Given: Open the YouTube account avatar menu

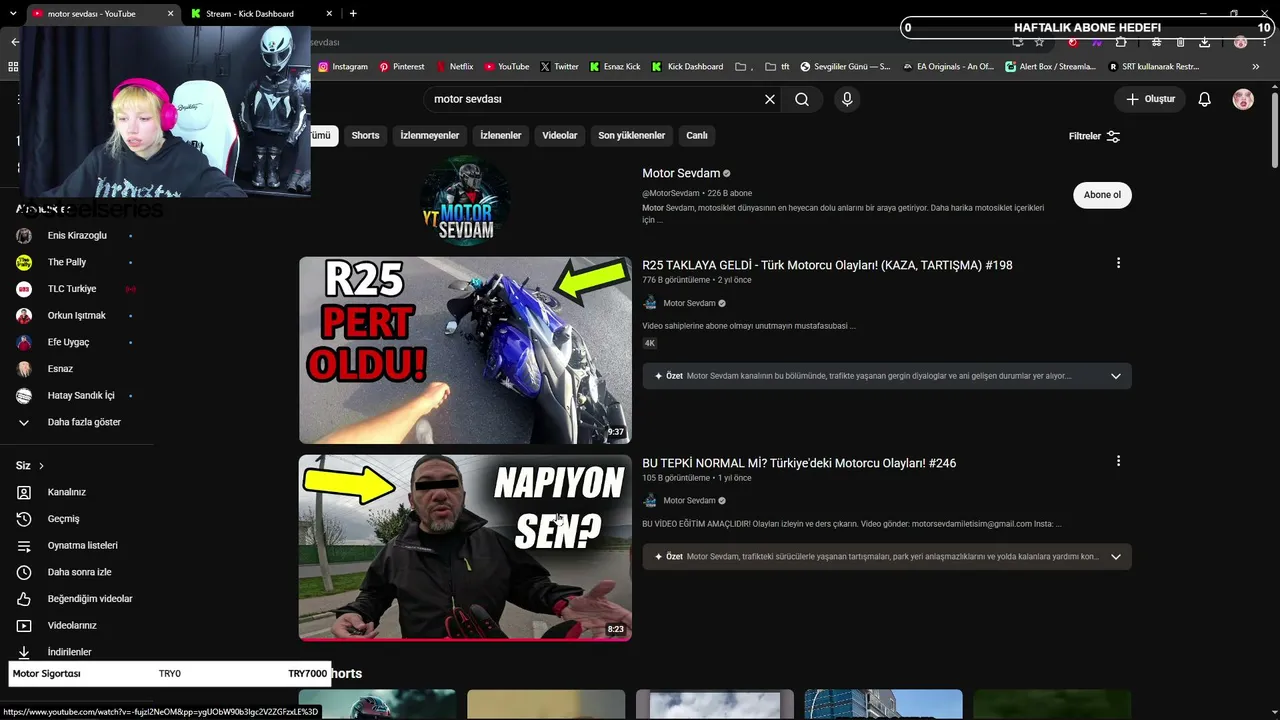Looking at the screenshot, I should [1243, 99].
